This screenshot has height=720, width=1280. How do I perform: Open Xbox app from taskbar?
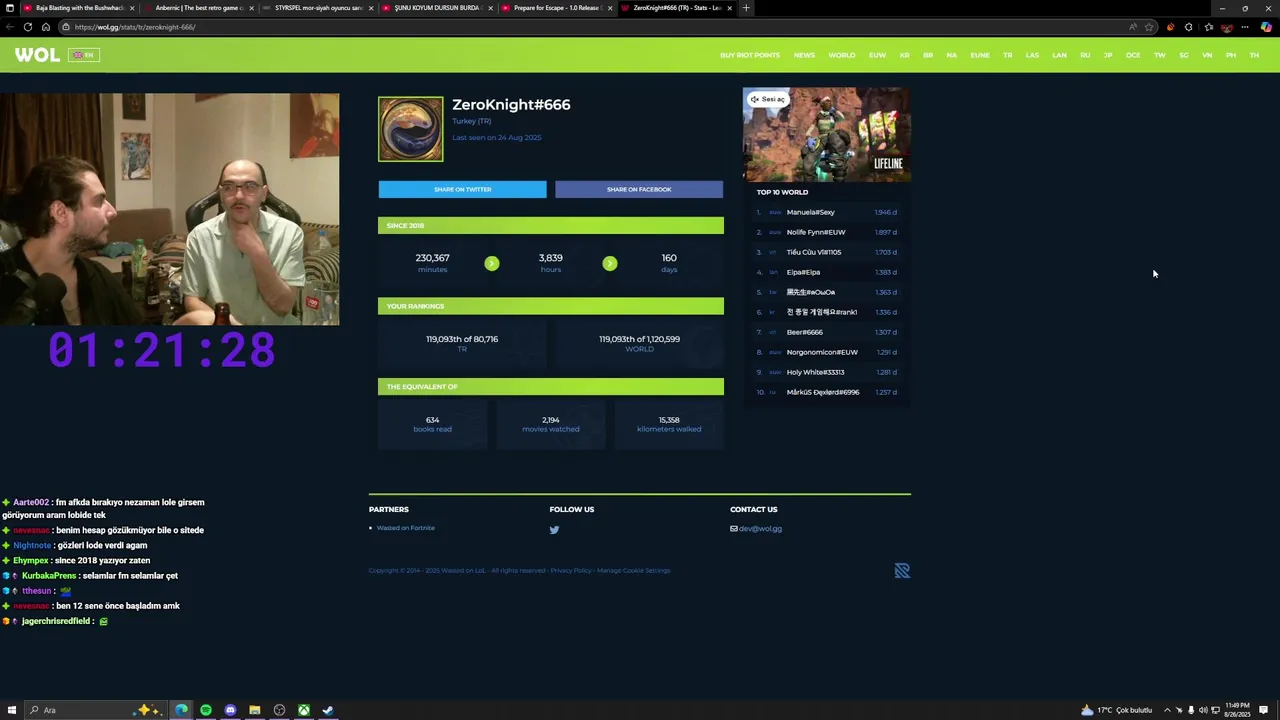point(303,710)
